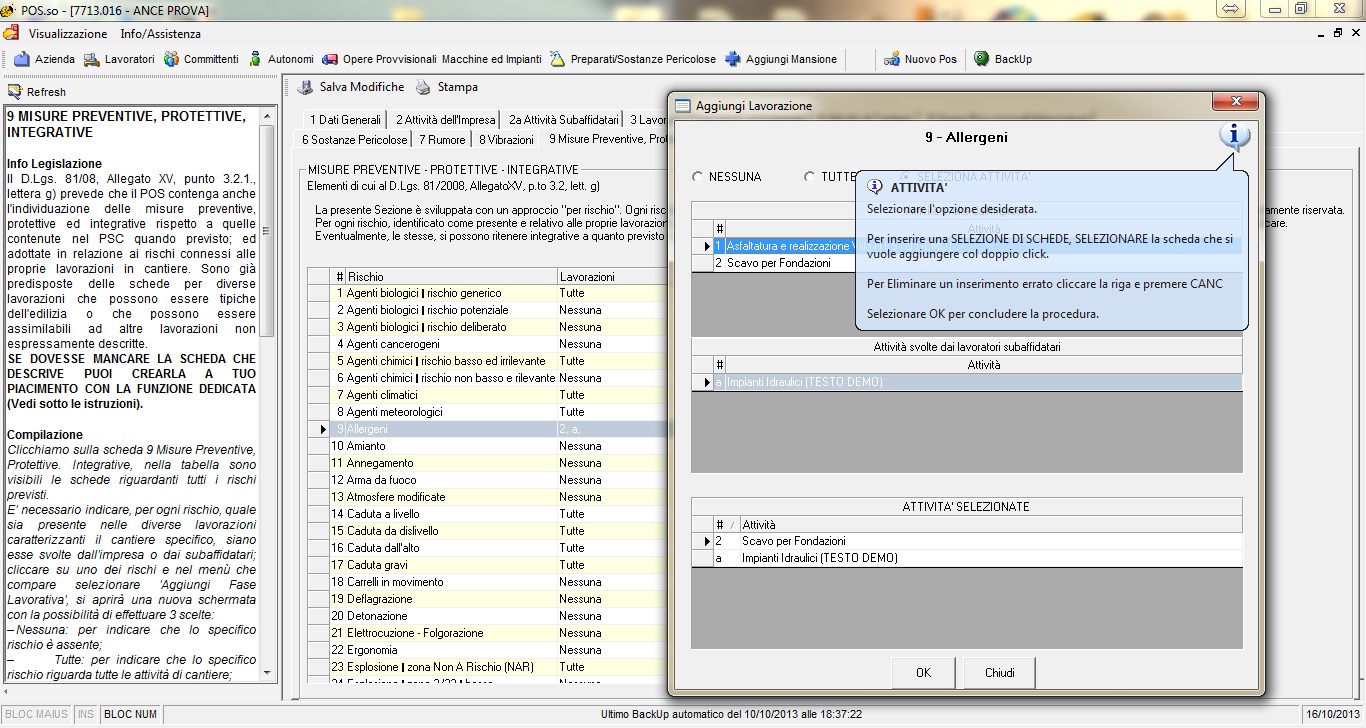The height and width of the screenshot is (728, 1366).
Task: Switch to the 2a Attività Subaffidatari tab
Action: tap(563, 119)
